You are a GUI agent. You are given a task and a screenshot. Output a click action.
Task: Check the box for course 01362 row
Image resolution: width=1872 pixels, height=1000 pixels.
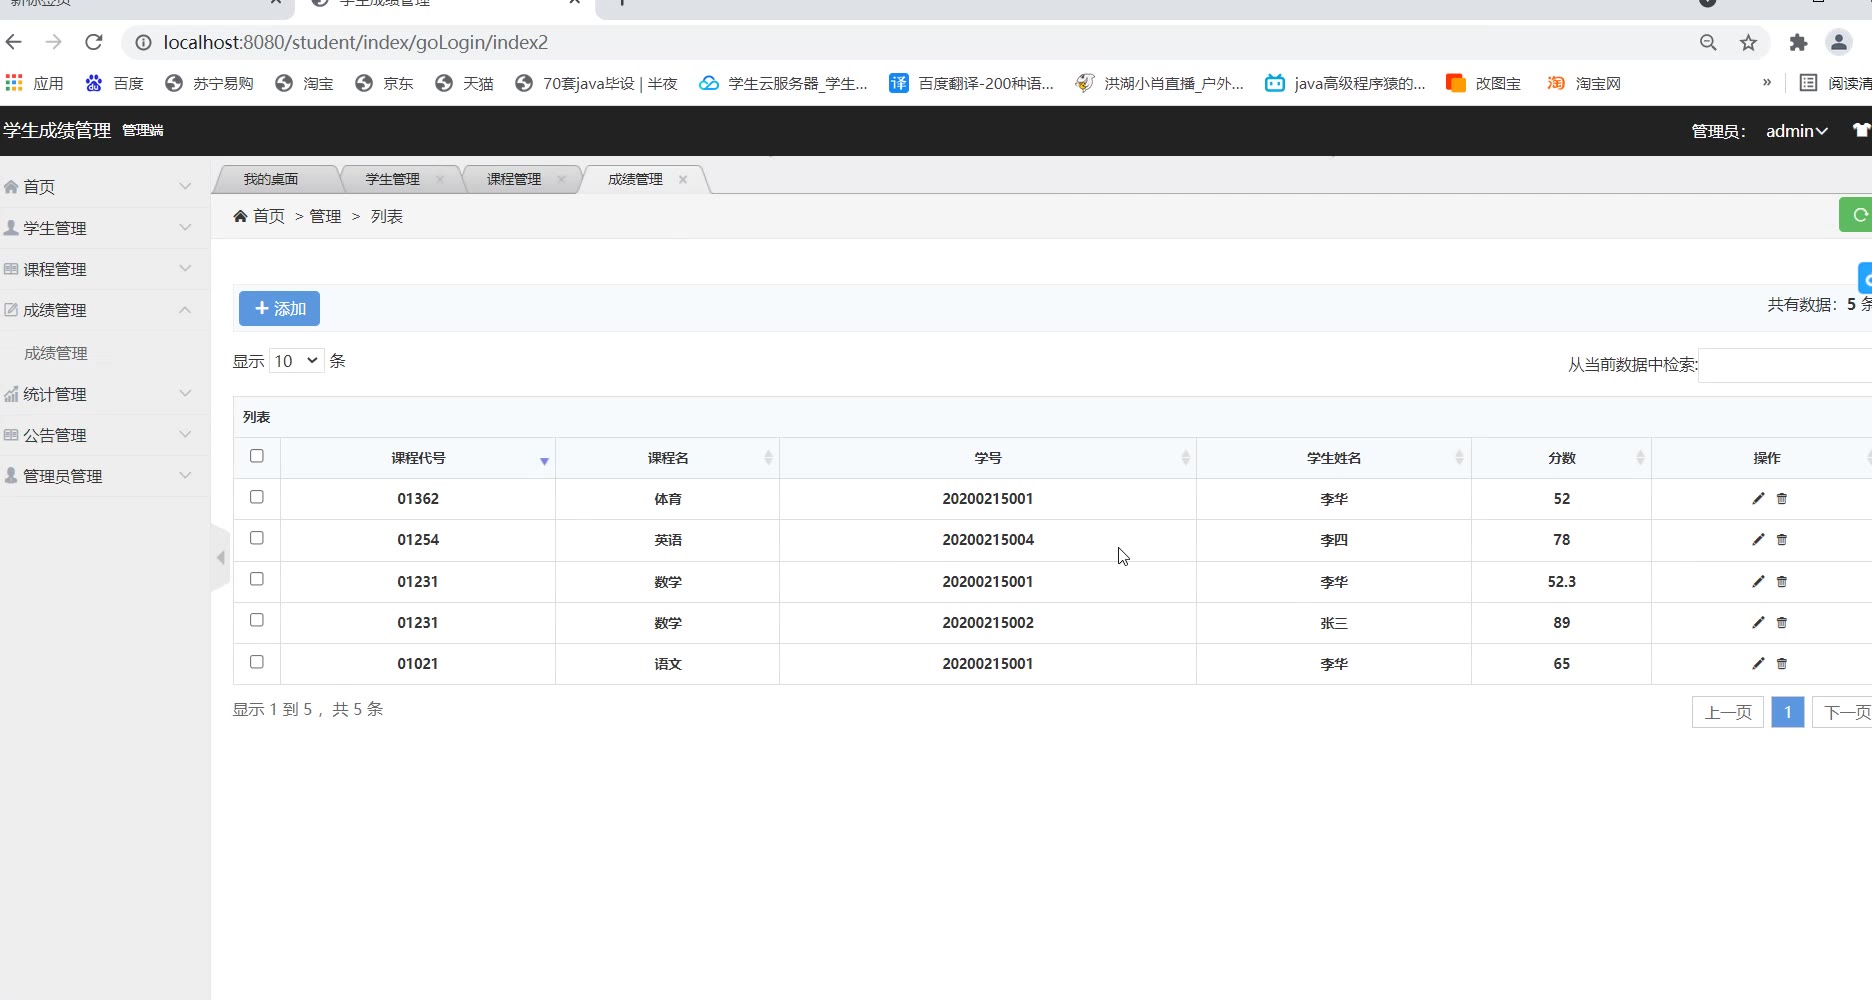point(257,497)
